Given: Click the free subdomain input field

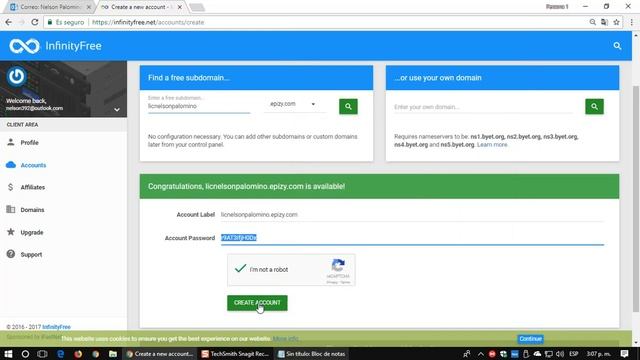Looking at the screenshot, I should pyautogui.click(x=199, y=106).
